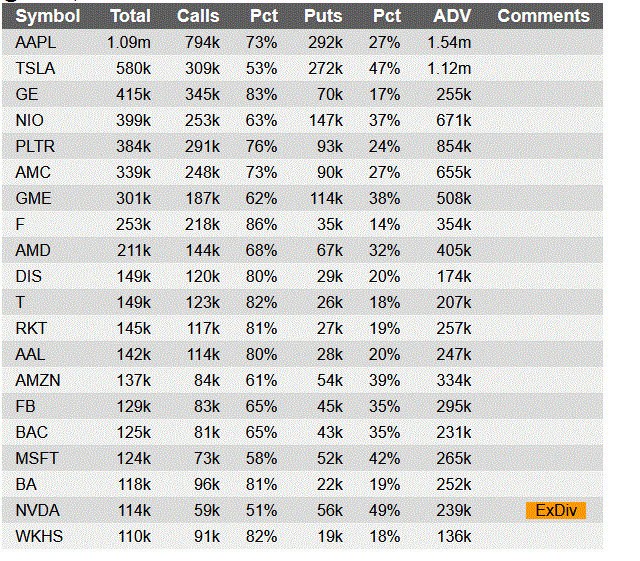The image size is (640, 561).
Task: Click the Comments column header
Action: (543, 16)
